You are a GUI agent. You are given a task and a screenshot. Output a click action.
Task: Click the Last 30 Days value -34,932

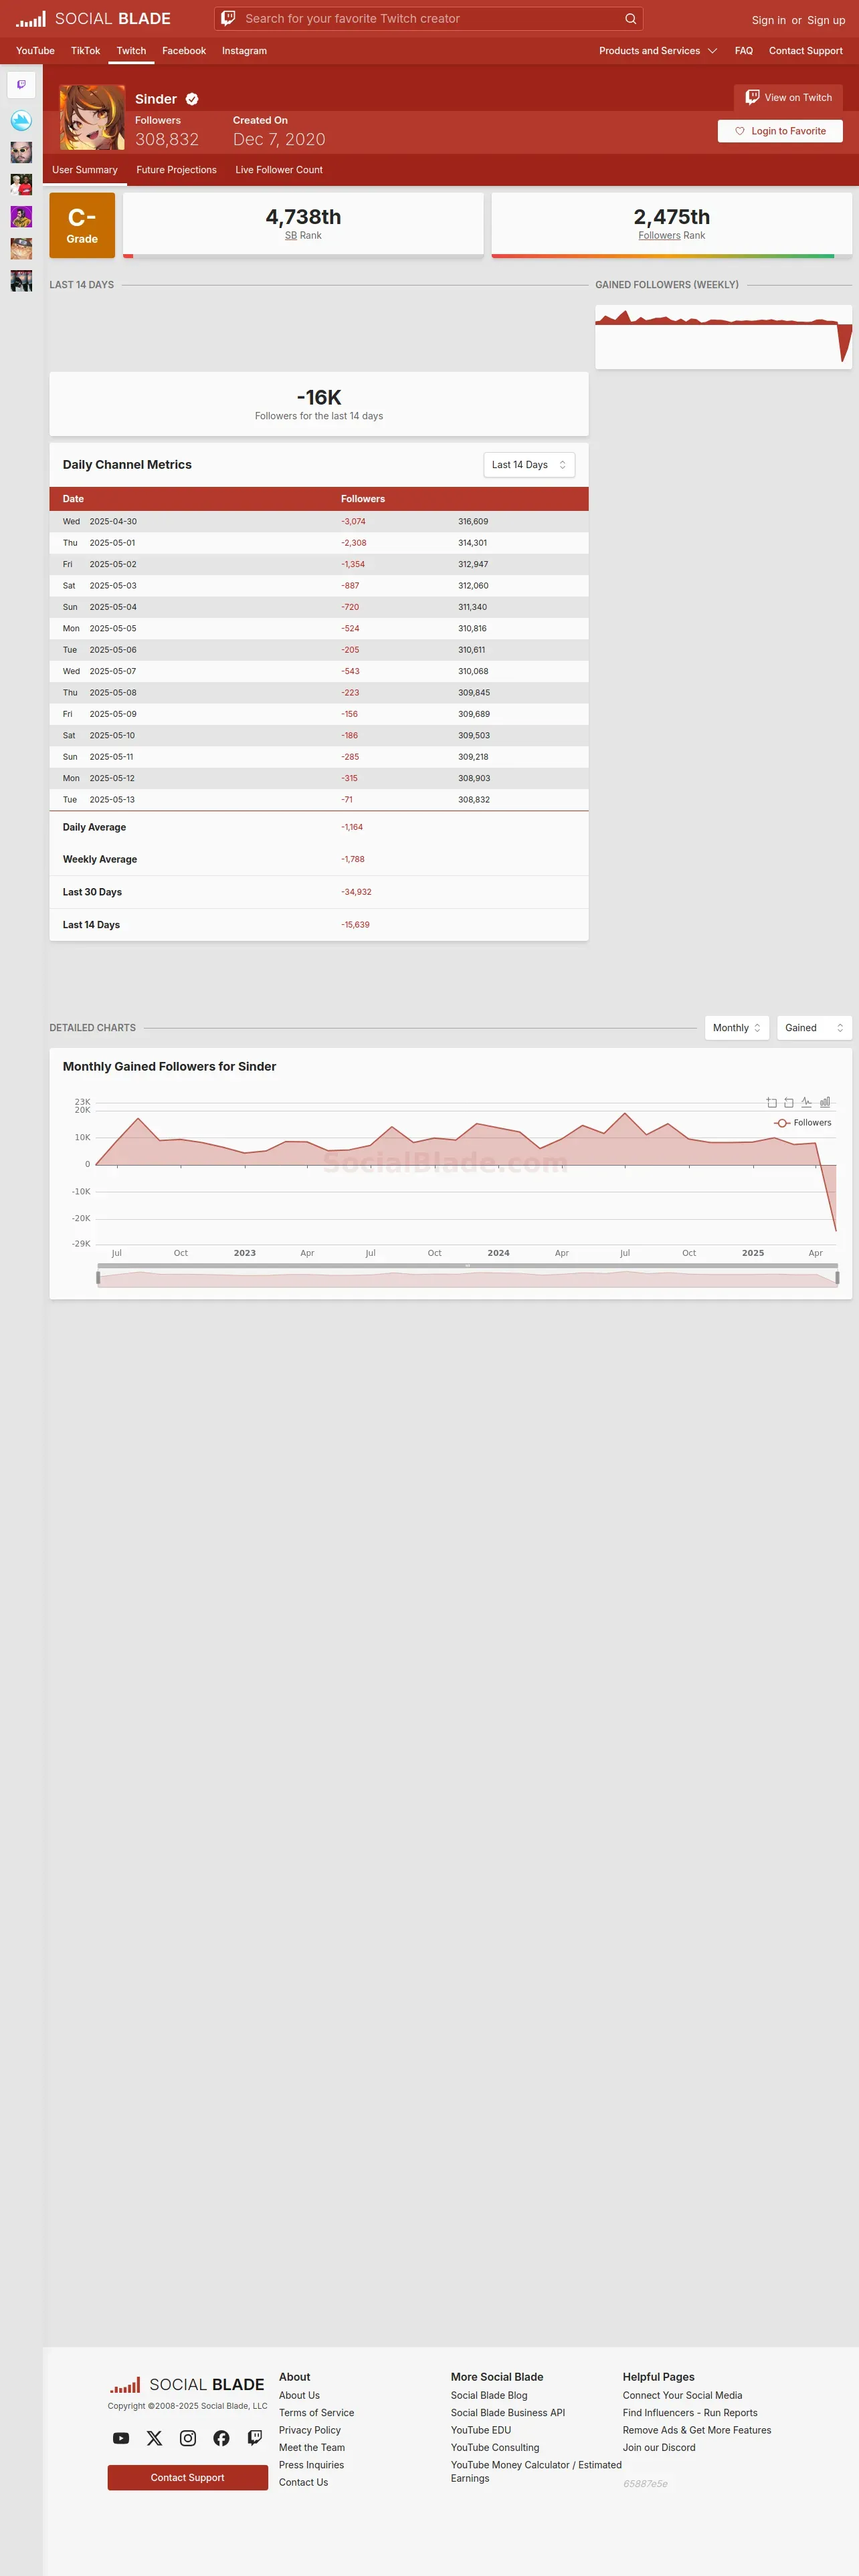coord(356,892)
